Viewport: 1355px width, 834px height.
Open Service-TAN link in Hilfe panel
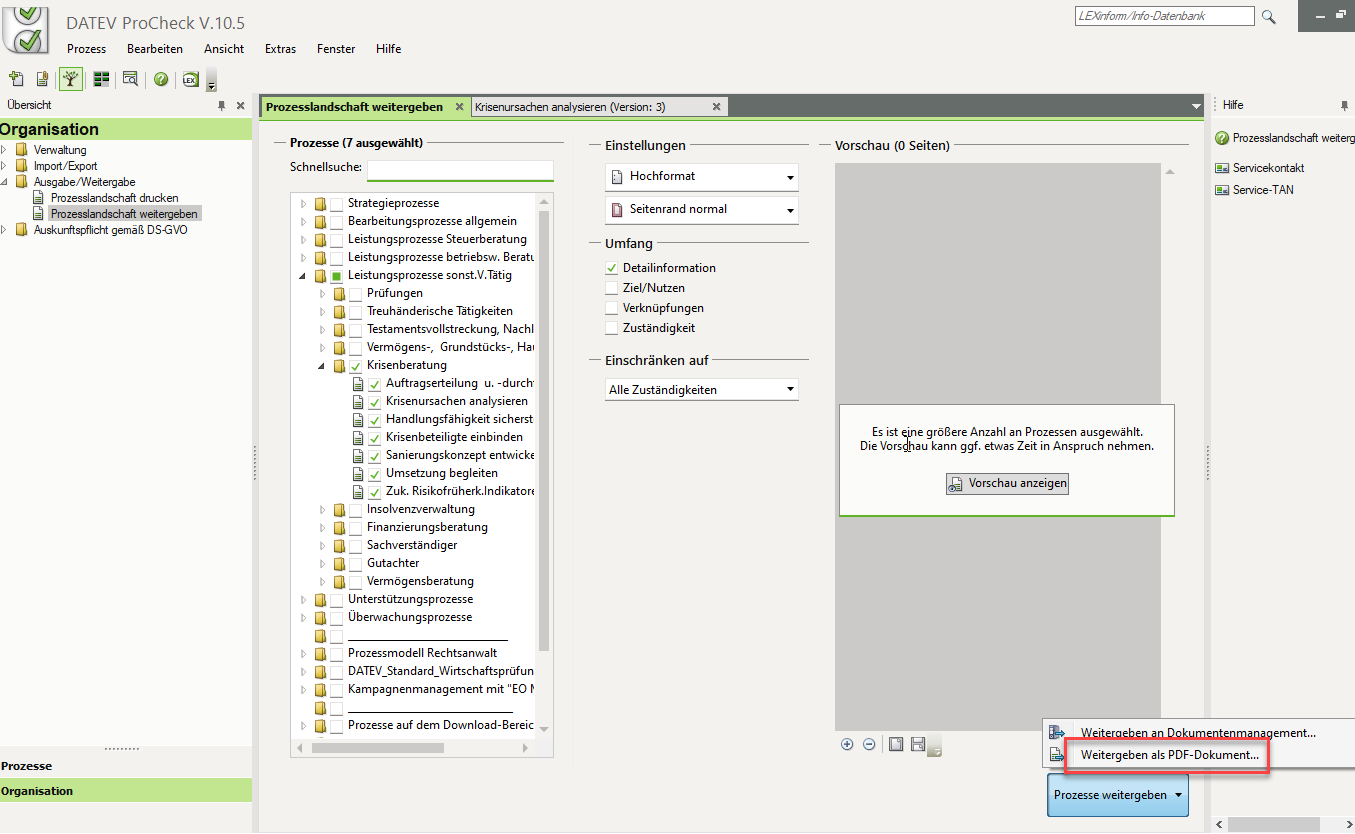[x=1263, y=190]
